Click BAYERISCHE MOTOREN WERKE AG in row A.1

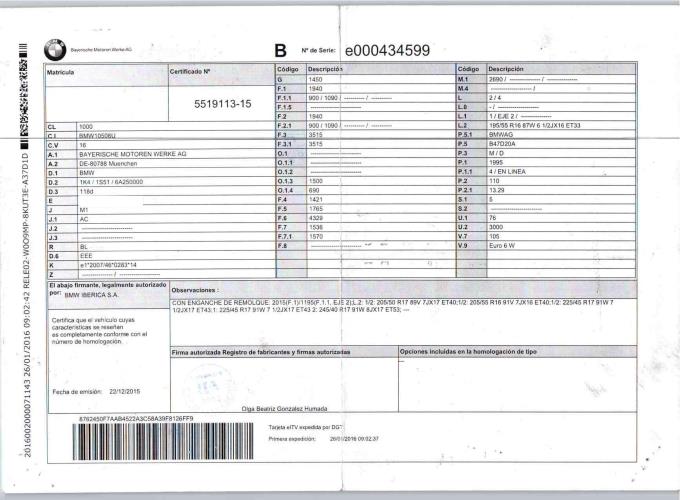(133, 154)
